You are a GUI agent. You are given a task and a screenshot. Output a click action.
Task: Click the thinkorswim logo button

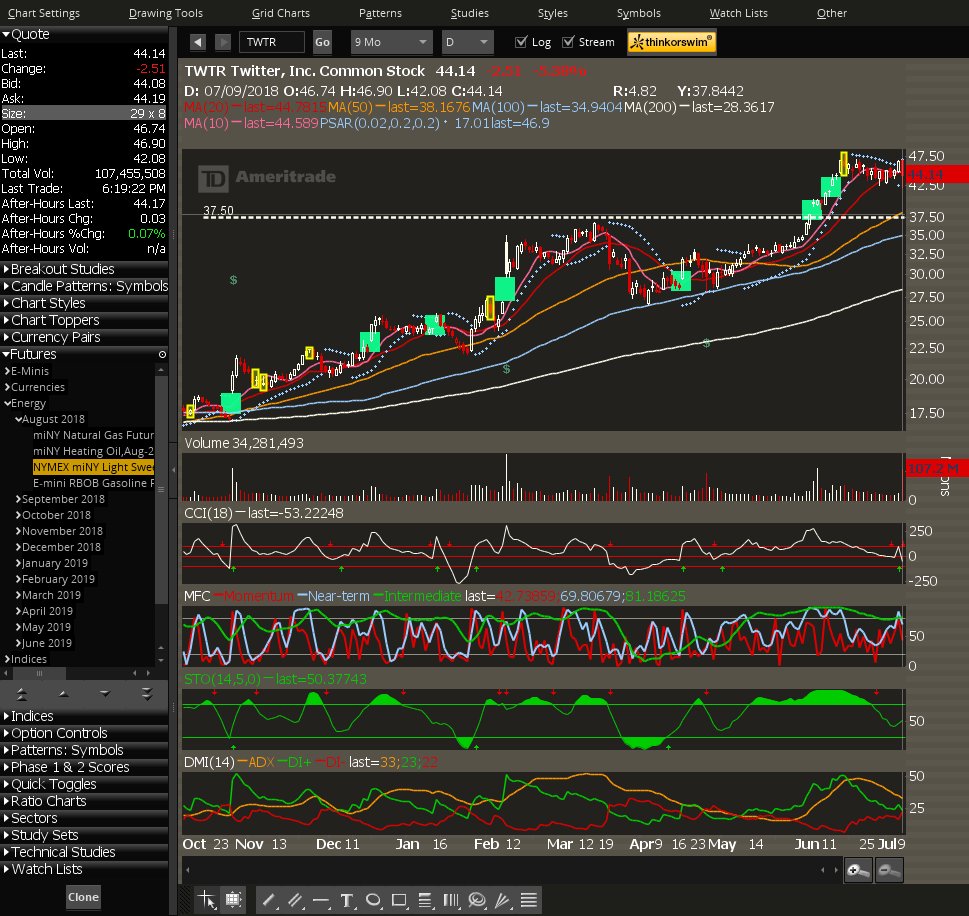click(670, 42)
